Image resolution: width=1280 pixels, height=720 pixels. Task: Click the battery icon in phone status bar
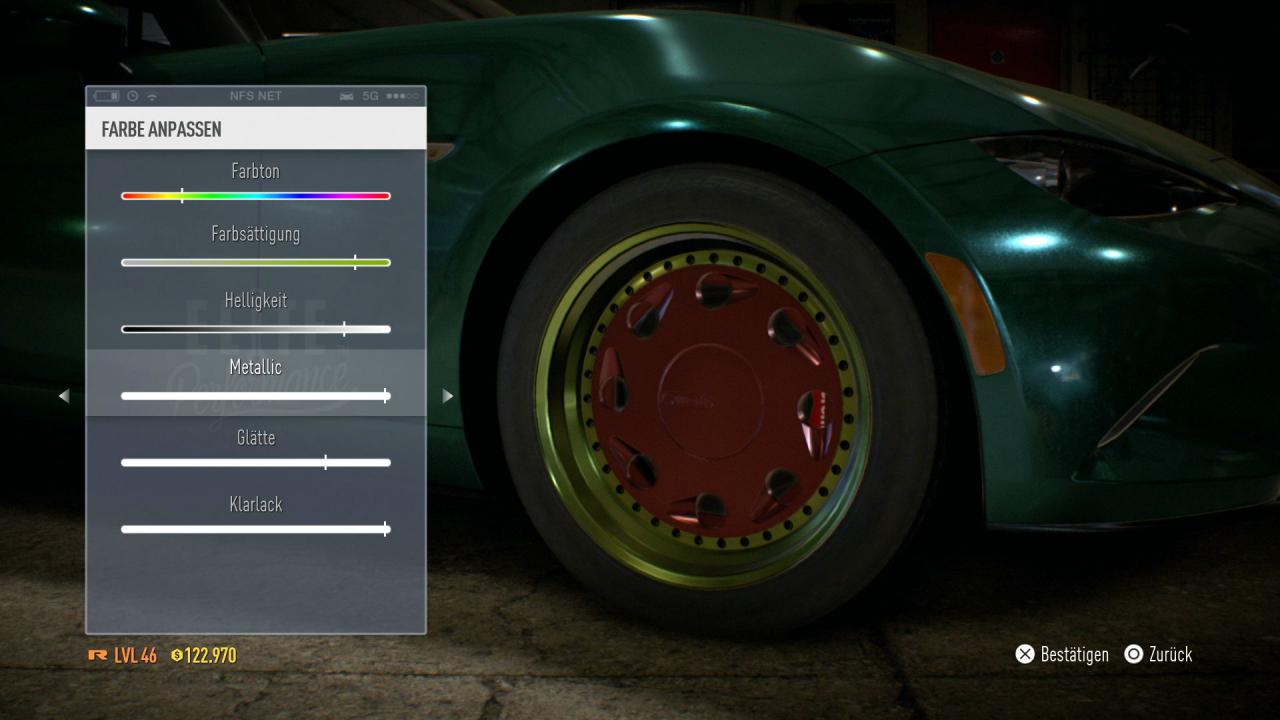pos(107,96)
